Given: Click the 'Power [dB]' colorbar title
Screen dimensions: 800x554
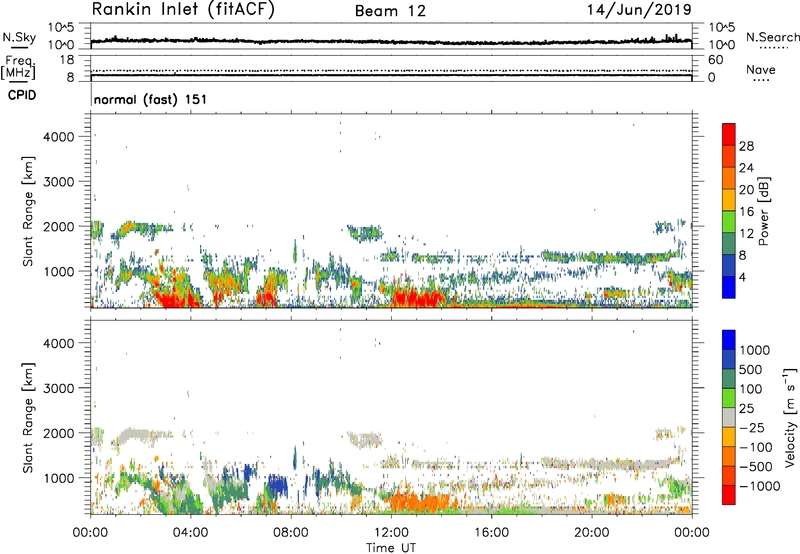Looking at the screenshot, I should tap(763, 211).
